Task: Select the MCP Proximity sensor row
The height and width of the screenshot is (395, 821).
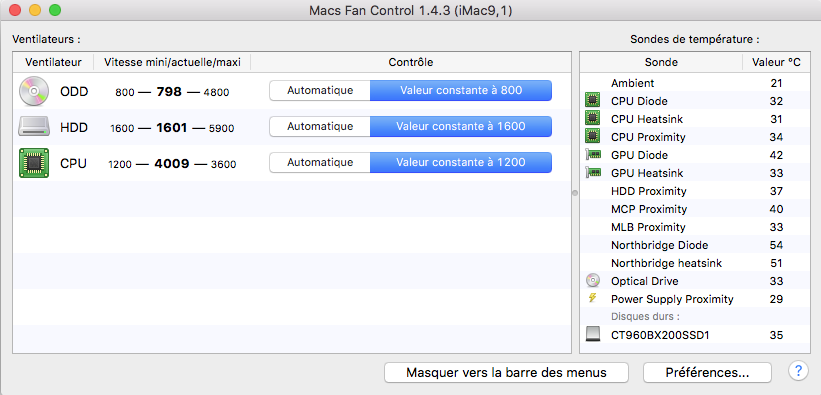Action: click(x=695, y=209)
